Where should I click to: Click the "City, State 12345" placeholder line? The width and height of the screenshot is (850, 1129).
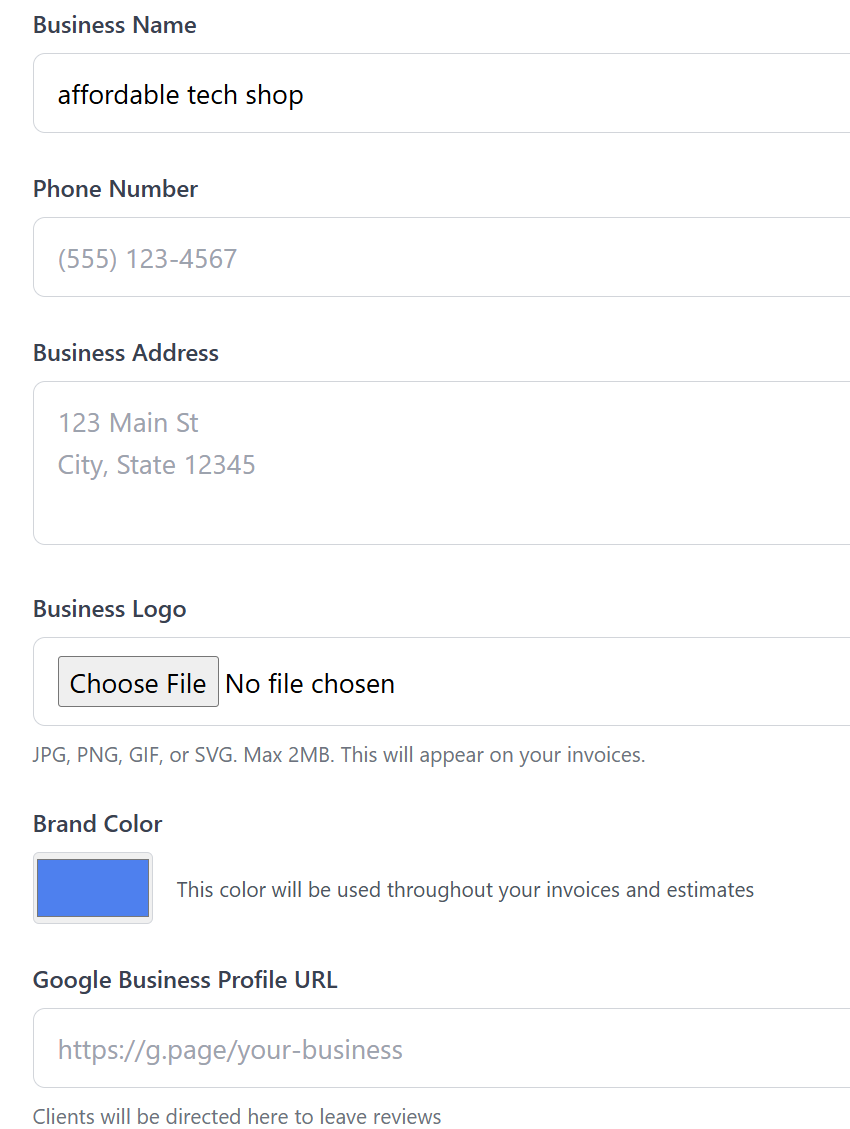click(157, 465)
